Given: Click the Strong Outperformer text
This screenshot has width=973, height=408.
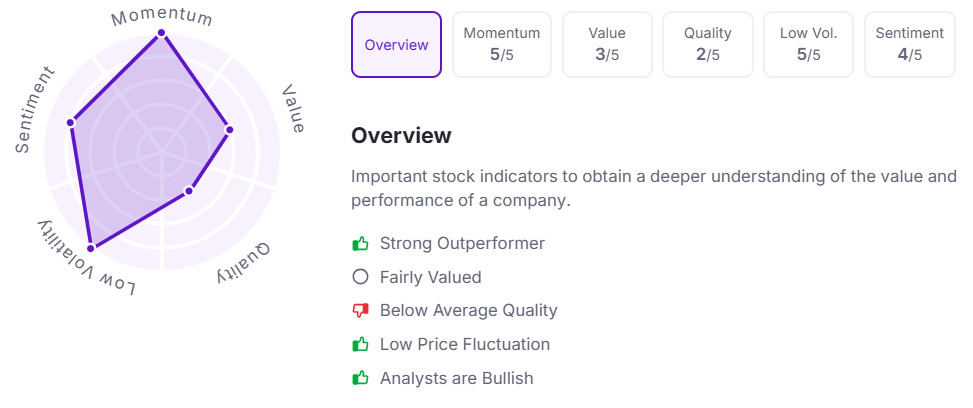Looking at the screenshot, I should (462, 243).
